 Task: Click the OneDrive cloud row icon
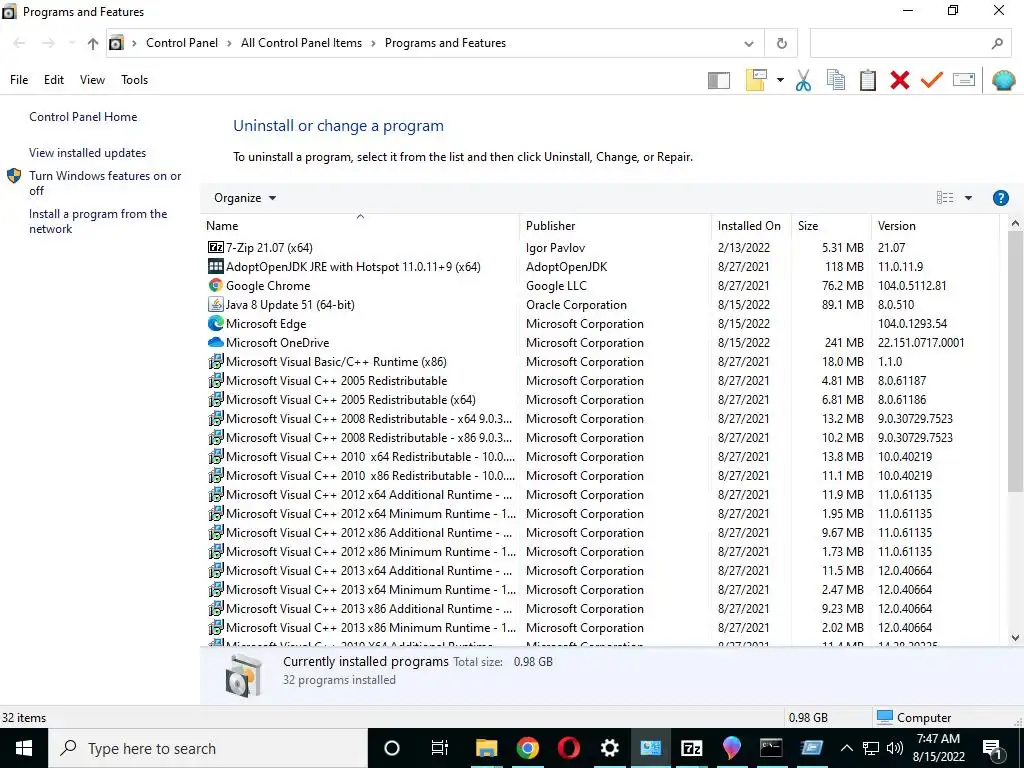pos(216,342)
